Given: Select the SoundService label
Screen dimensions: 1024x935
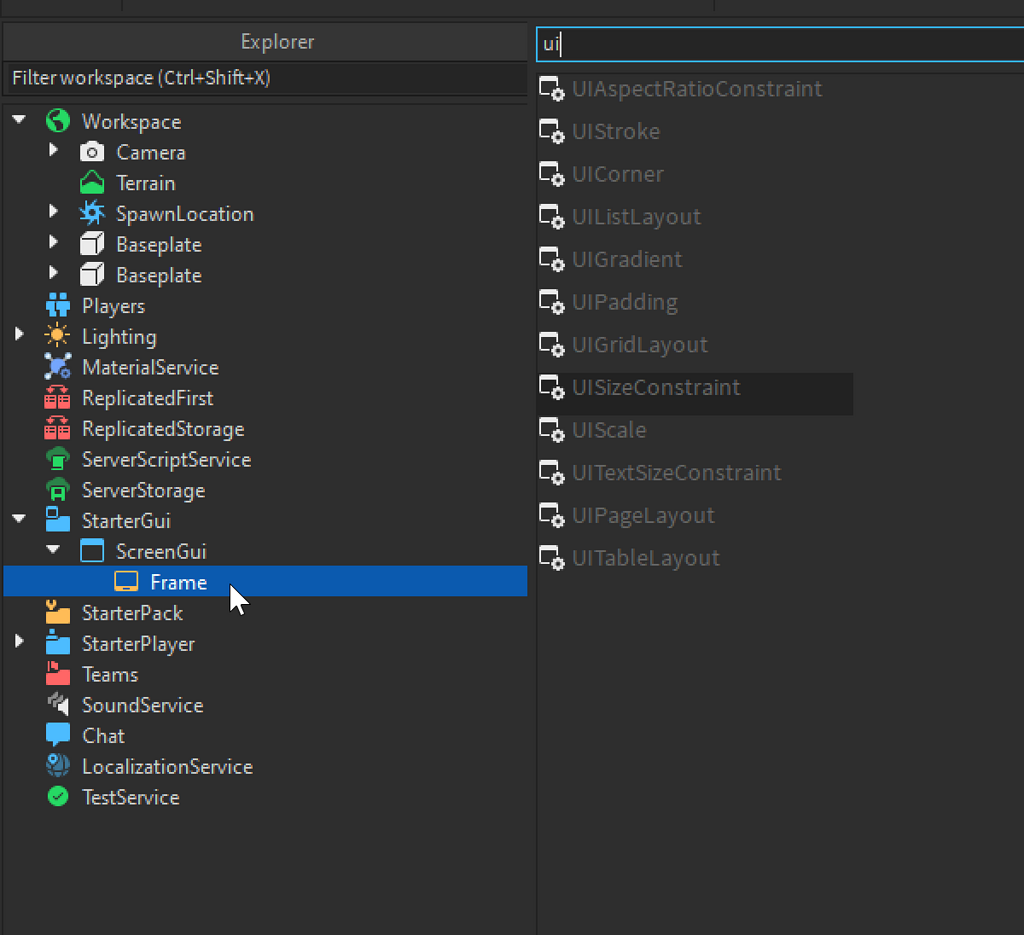Looking at the screenshot, I should 142,705.
